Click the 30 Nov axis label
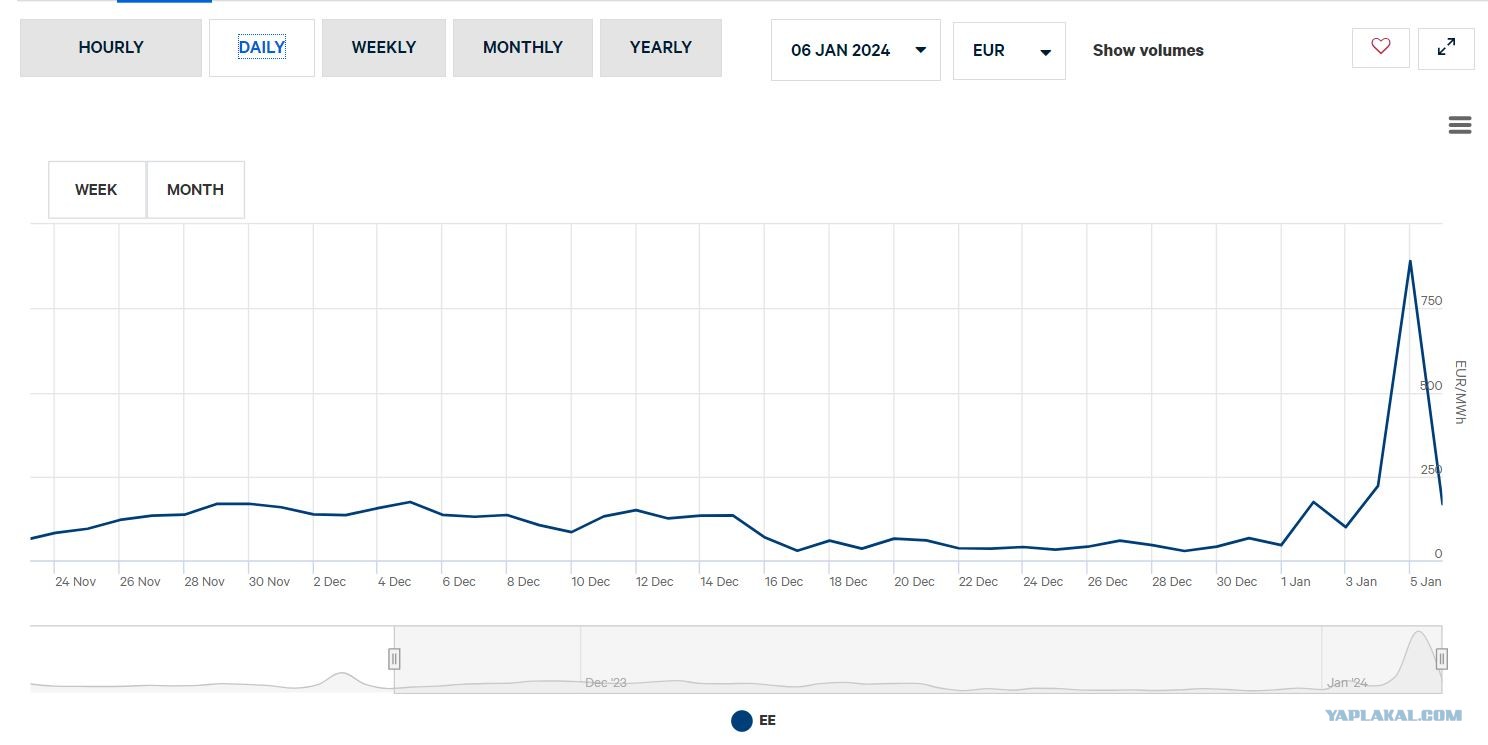Image resolution: width=1488 pixels, height=745 pixels. [269, 582]
